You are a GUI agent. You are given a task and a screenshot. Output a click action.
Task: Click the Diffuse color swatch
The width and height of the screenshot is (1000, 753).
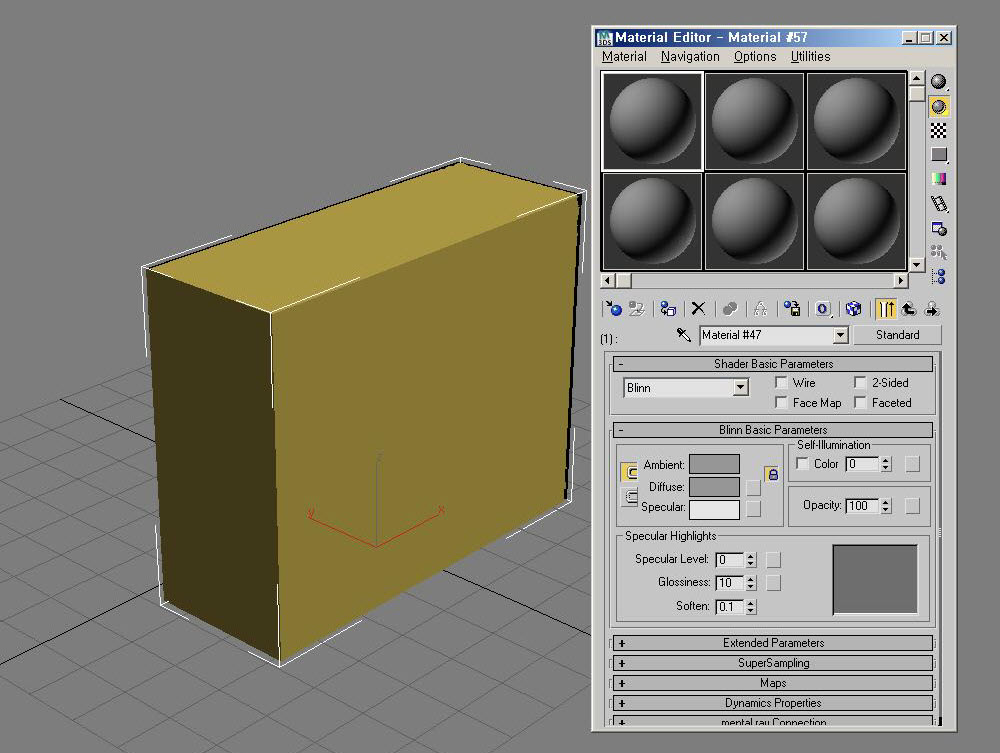(x=714, y=487)
